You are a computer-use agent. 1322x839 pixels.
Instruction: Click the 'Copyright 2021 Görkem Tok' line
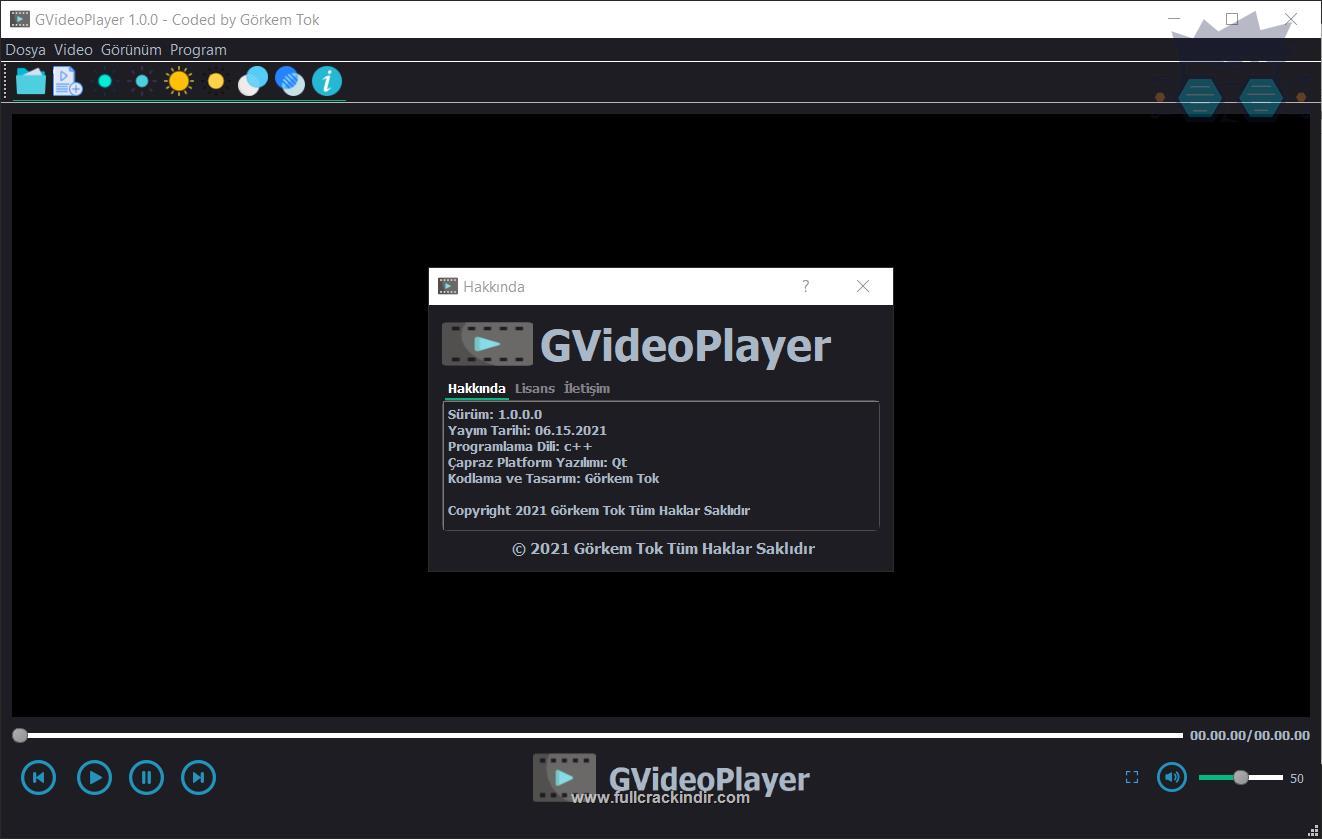[599, 510]
